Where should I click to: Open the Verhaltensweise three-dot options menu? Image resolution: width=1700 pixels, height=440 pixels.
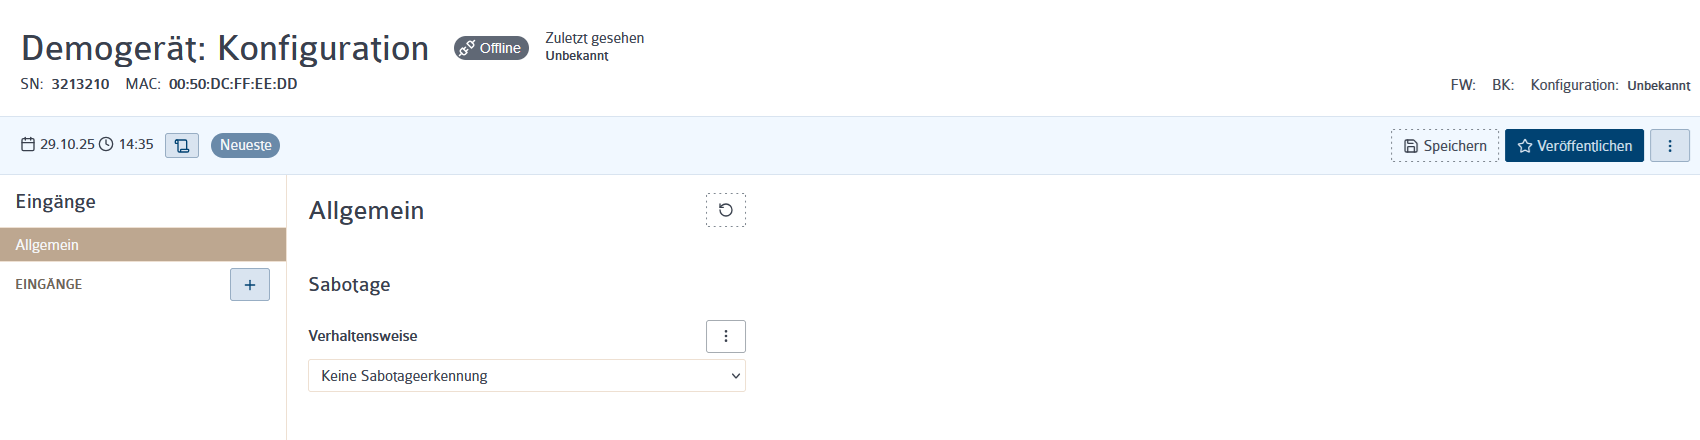pyautogui.click(x=726, y=336)
